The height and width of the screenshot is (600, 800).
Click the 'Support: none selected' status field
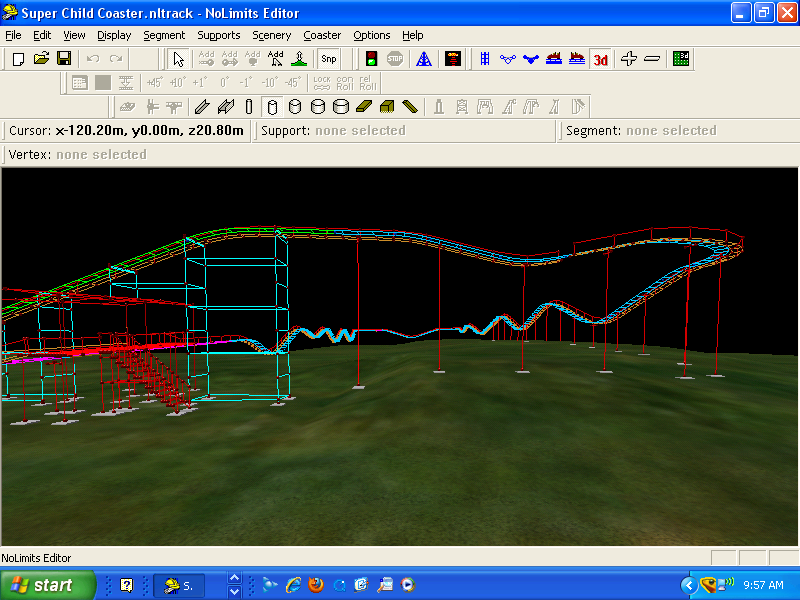click(405, 131)
